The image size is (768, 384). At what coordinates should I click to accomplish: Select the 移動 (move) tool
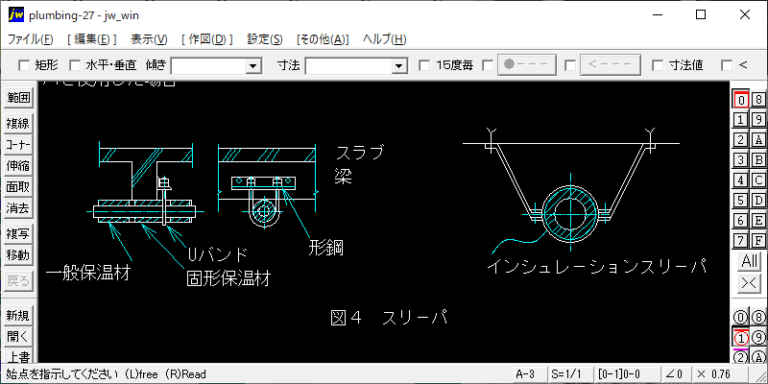pos(18,255)
